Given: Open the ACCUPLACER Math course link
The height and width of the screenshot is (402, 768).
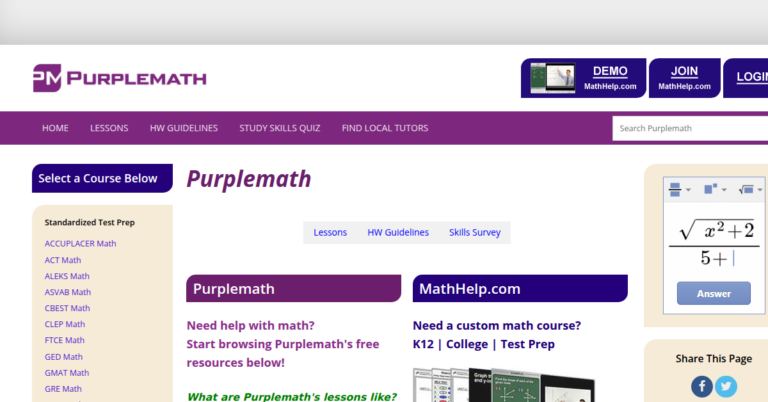Looking at the screenshot, I should 80,243.
